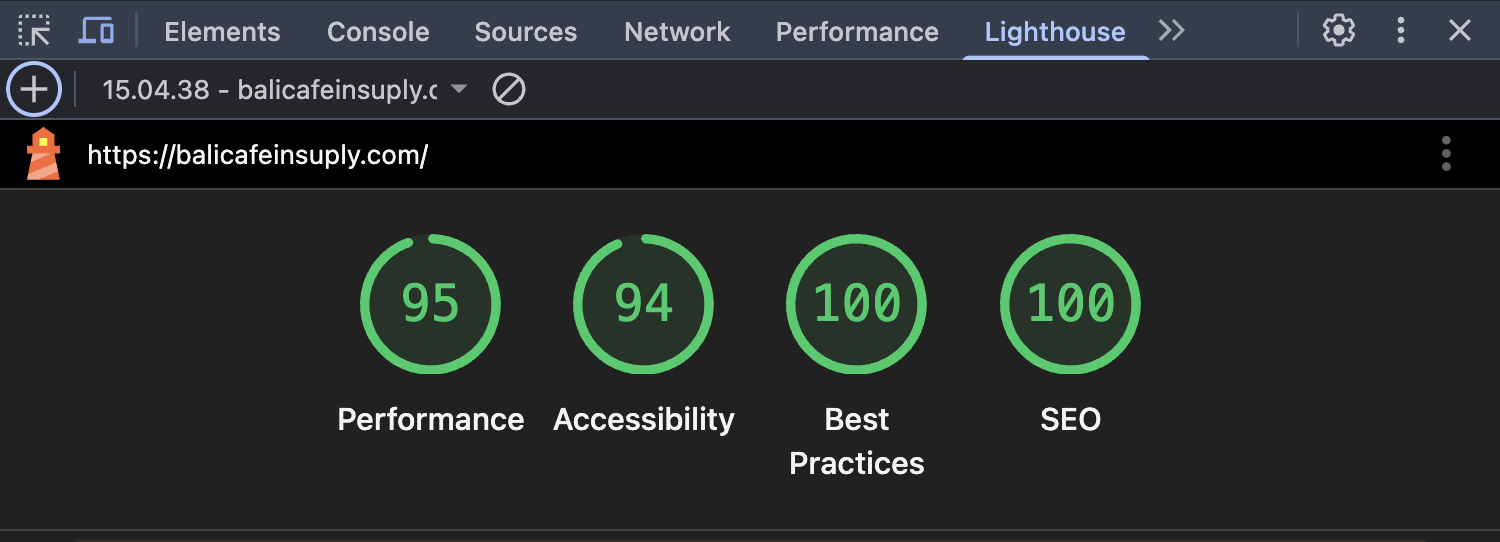Start a new Lighthouse report with plus icon
This screenshot has height=542, width=1500.
pyautogui.click(x=34, y=90)
